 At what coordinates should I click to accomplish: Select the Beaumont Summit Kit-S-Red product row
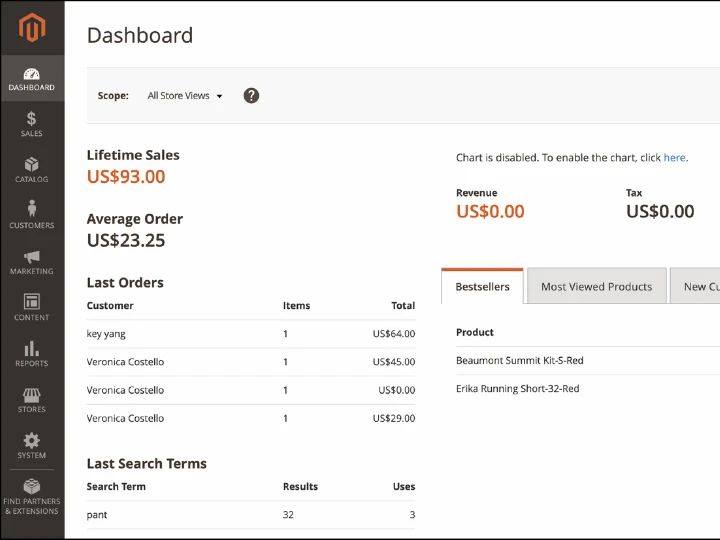(x=519, y=360)
